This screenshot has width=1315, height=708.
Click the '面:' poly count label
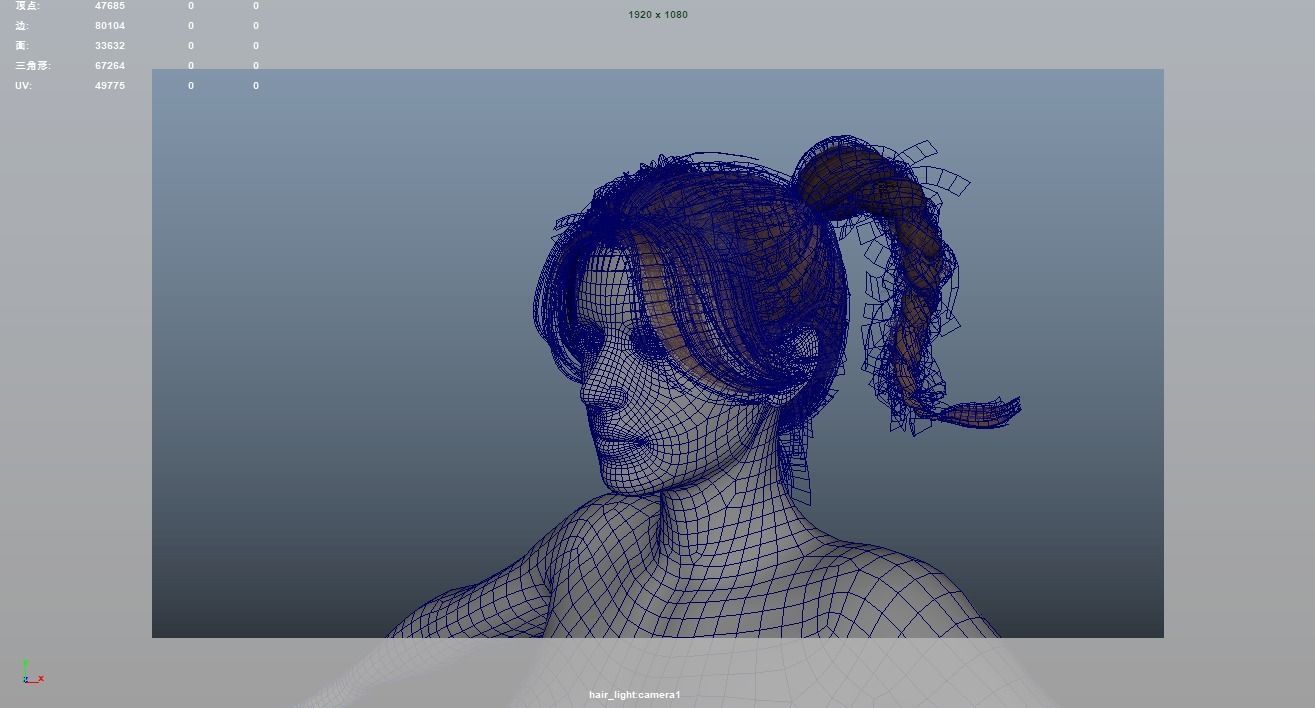point(22,46)
